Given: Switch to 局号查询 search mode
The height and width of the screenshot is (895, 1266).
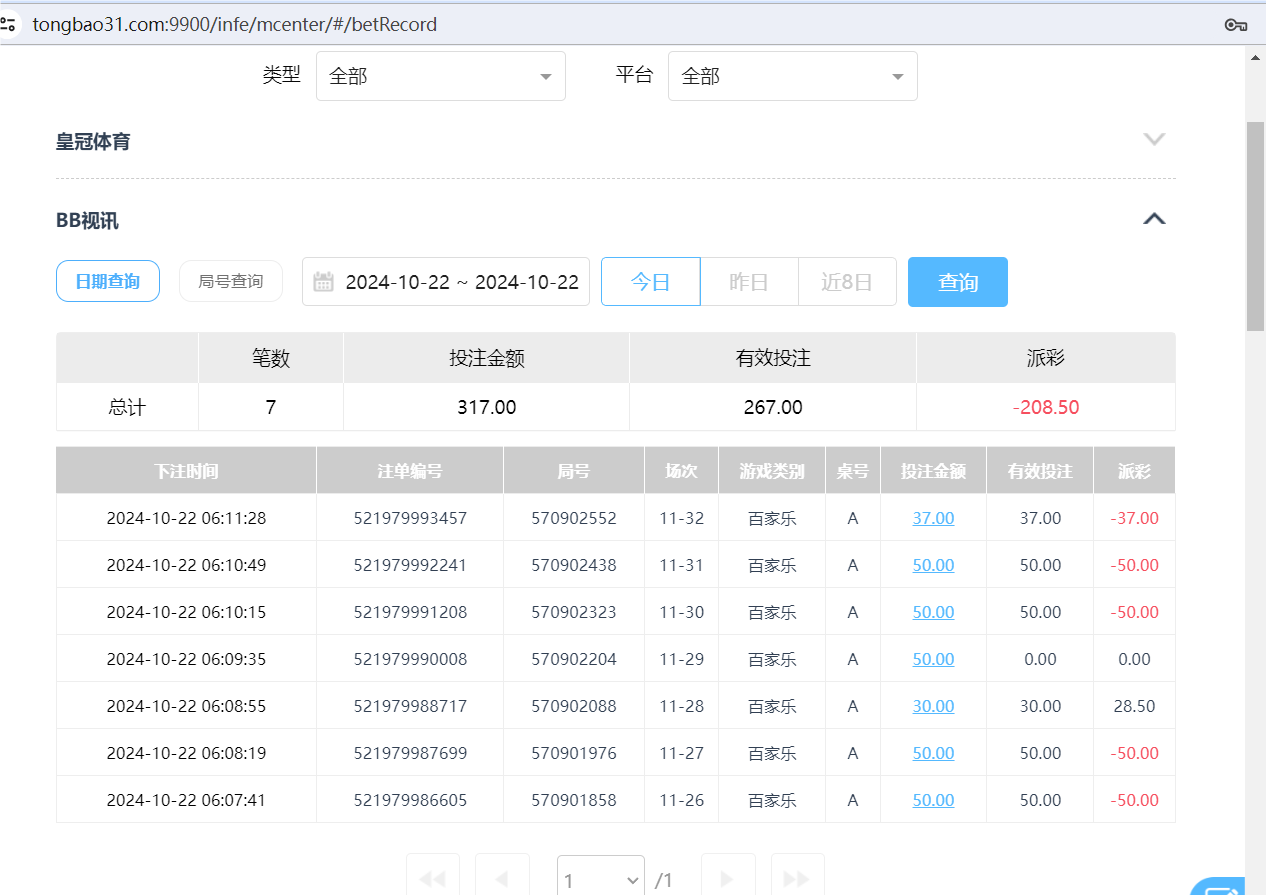Looking at the screenshot, I should (230, 282).
